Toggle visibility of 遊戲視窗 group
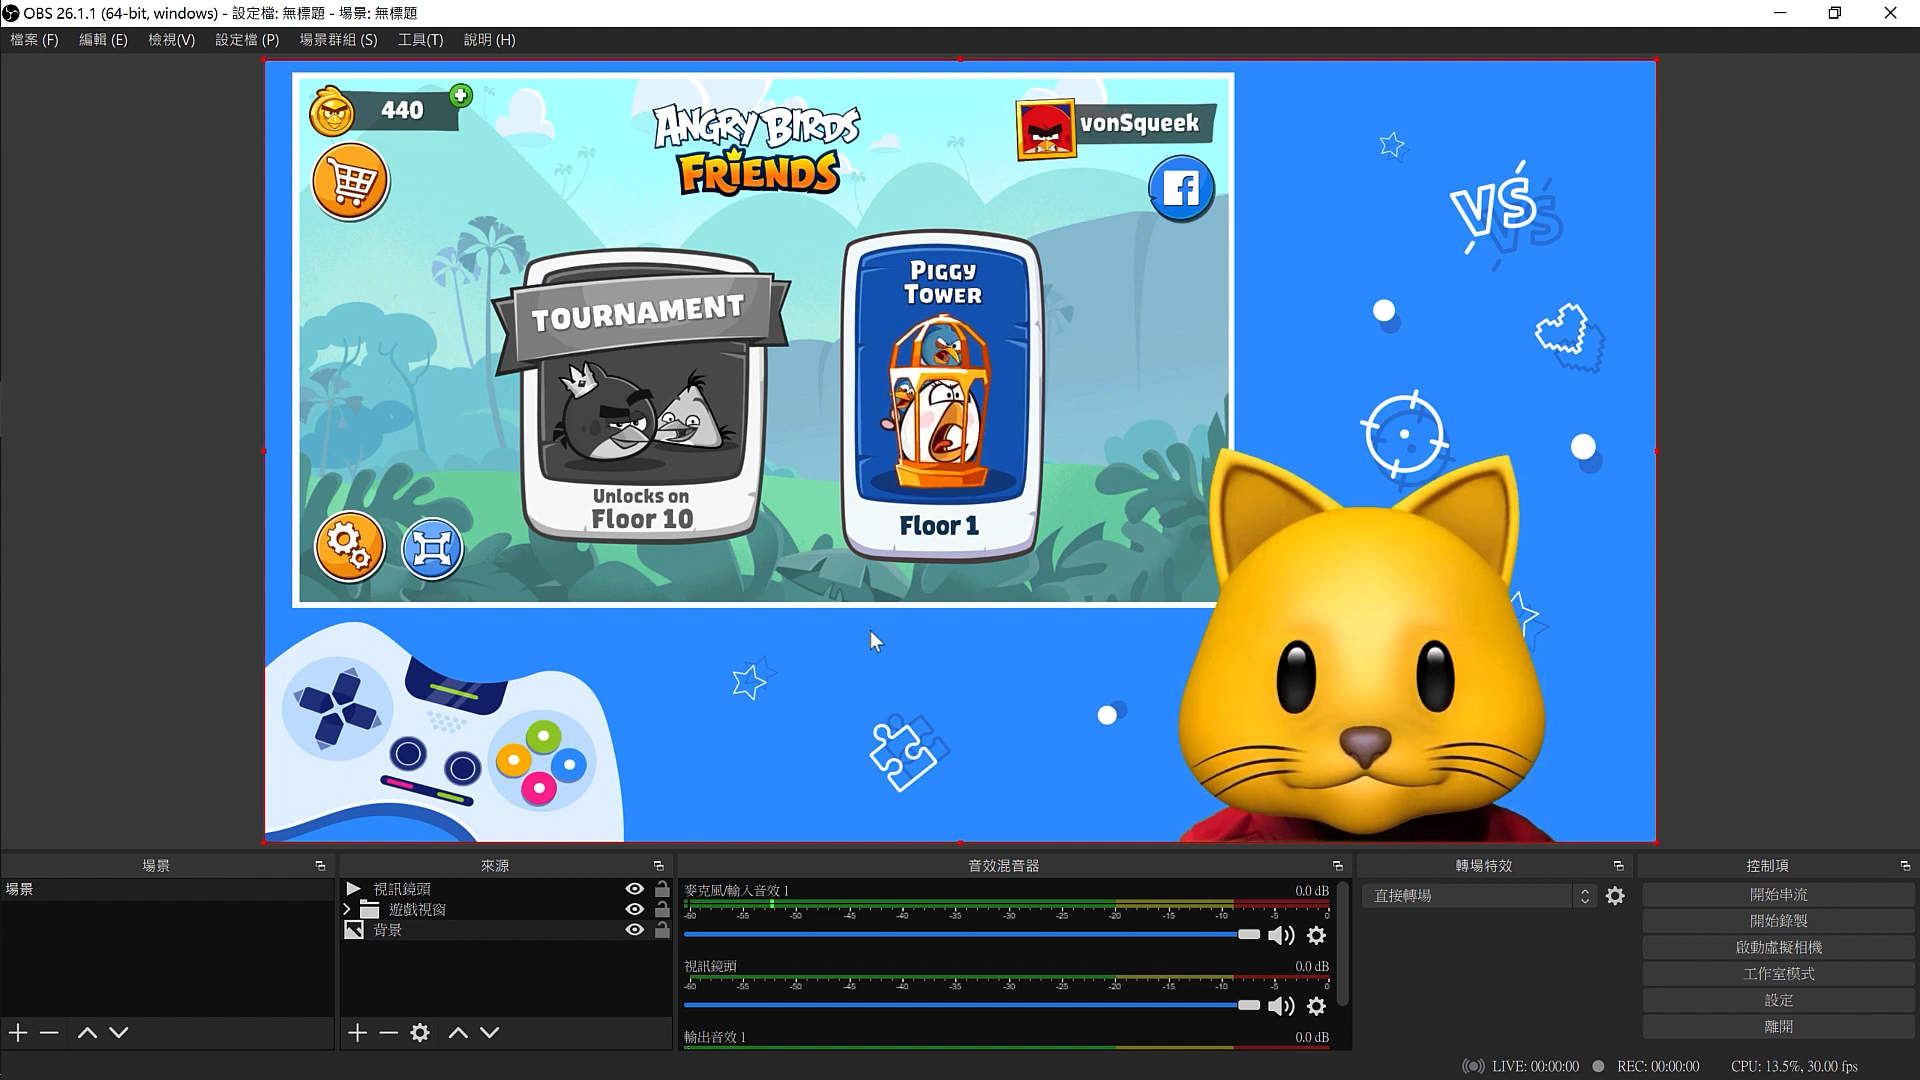 [634, 909]
